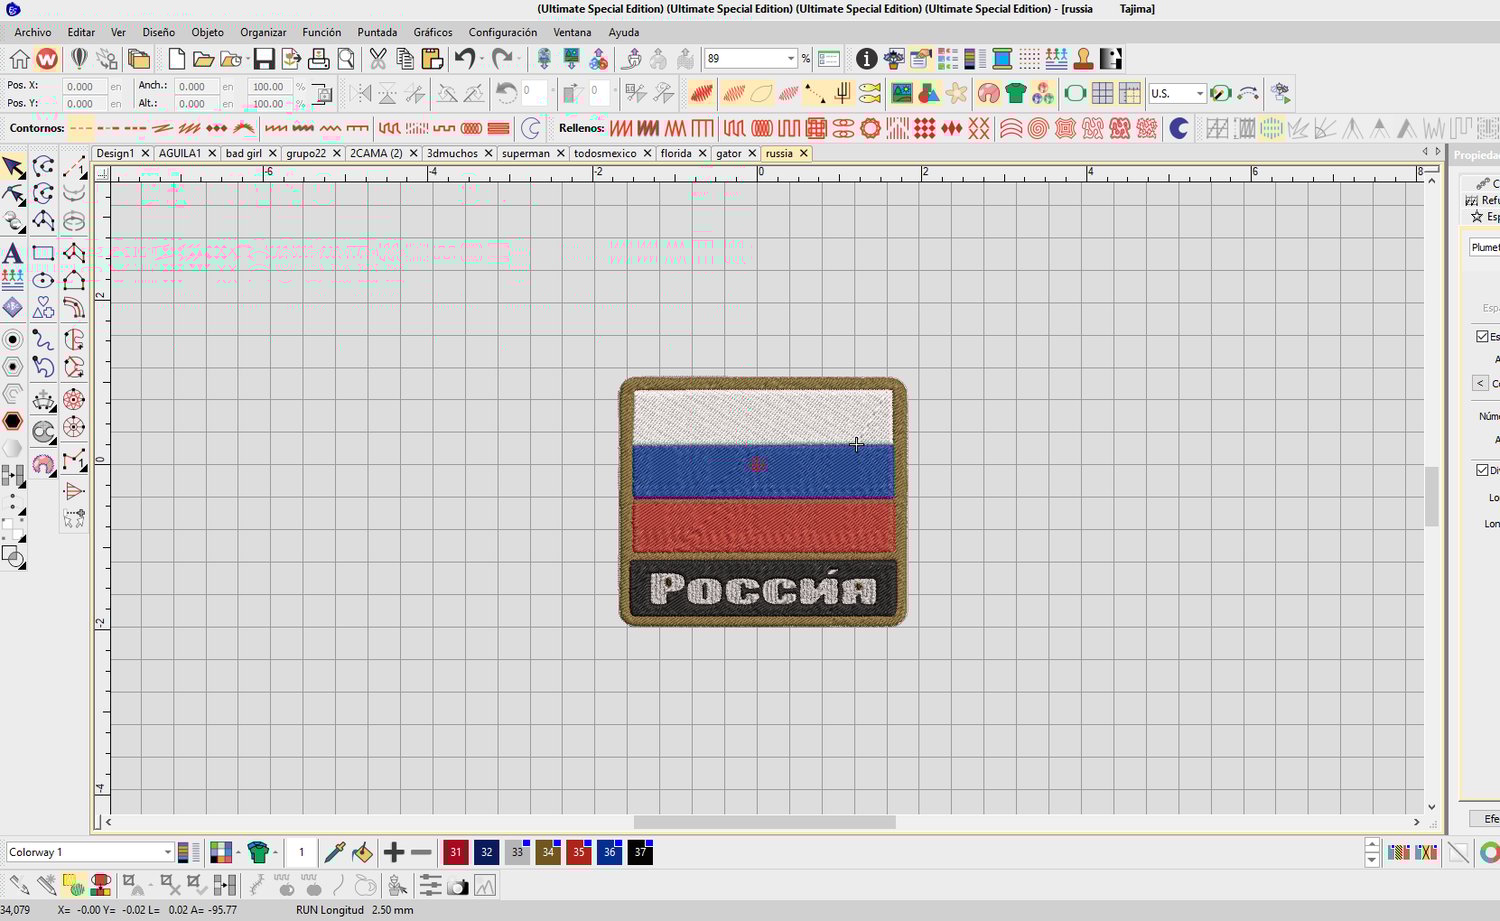This screenshot has height=921, width=1500.
Task: Select the spiral fill stitch type
Action: pos(1038,128)
